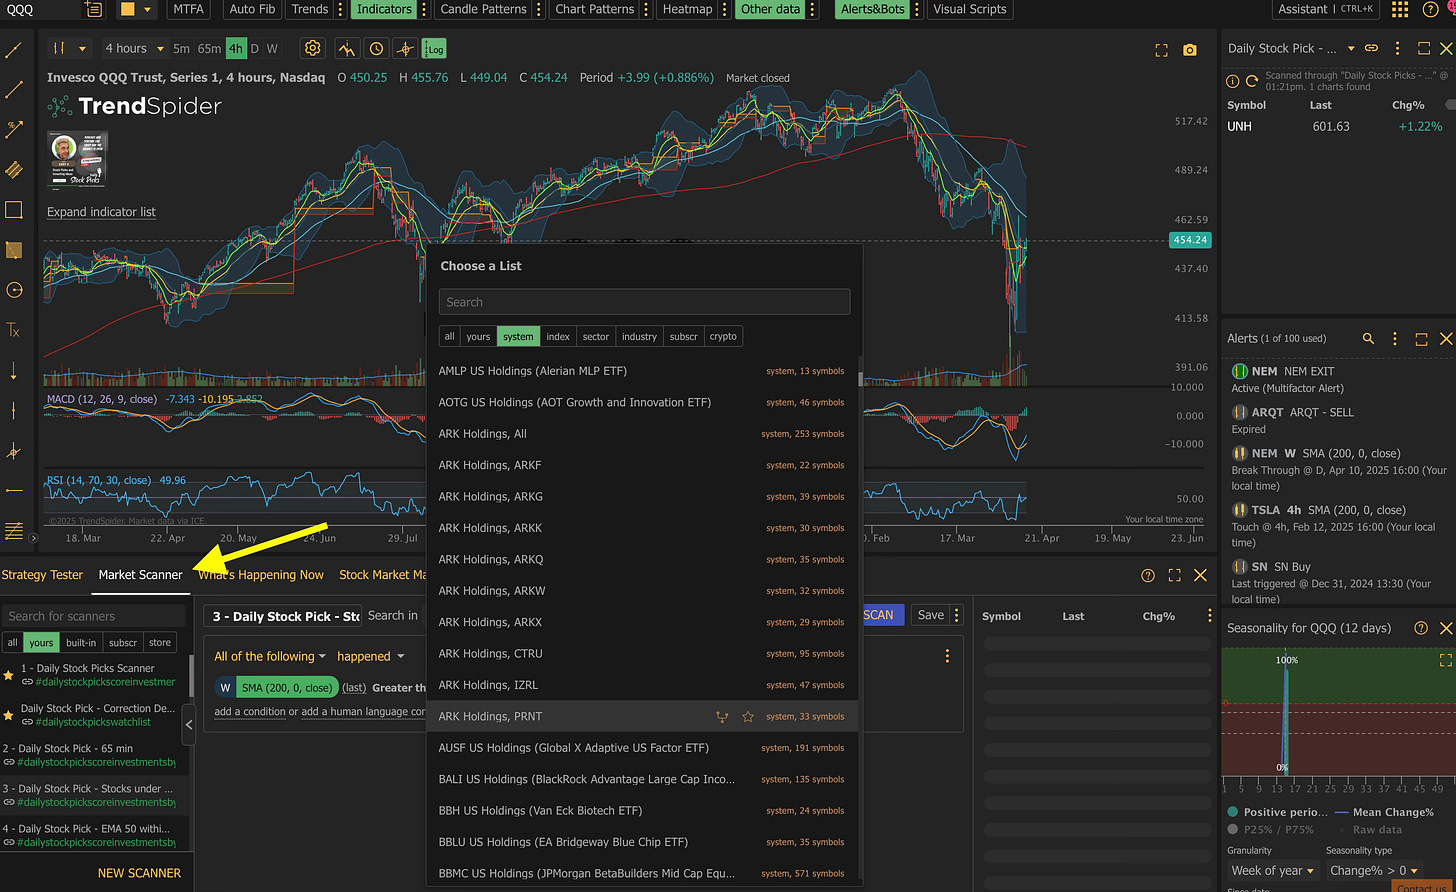The height and width of the screenshot is (892, 1456).
Task: Open the 4 hours timeframe dropdown
Action: 133,48
